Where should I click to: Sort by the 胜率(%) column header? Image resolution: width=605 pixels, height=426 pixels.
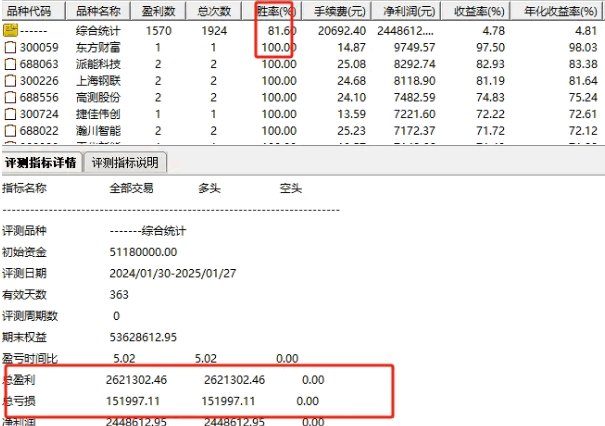(274, 11)
